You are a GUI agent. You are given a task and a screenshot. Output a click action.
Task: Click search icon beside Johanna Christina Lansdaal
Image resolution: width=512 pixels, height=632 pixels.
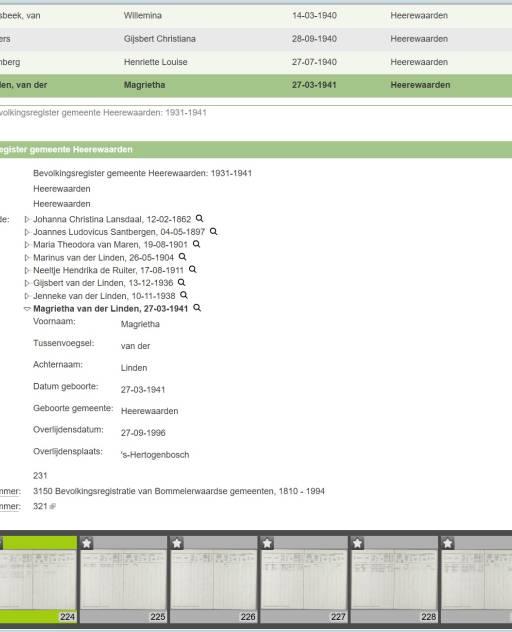click(x=199, y=218)
